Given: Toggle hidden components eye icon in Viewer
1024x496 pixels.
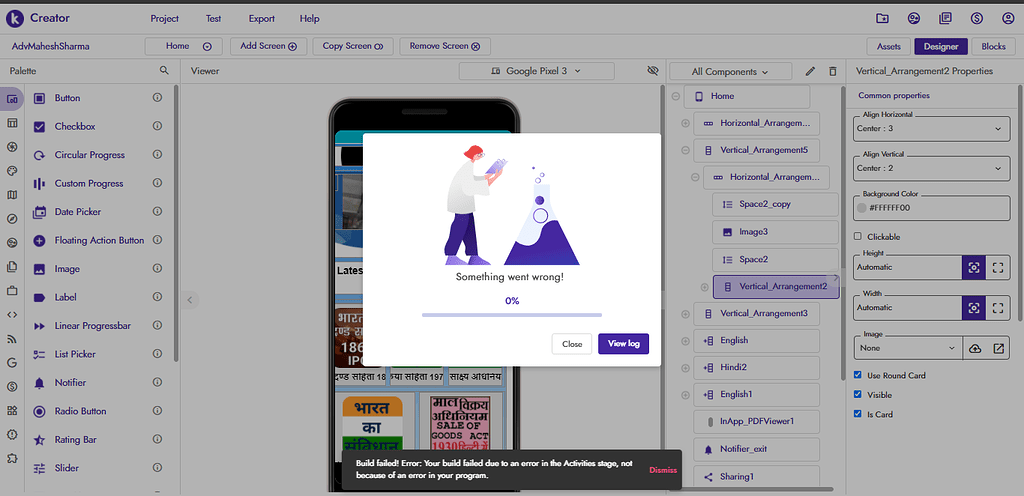Looking at the screenshot, I should coord(653,72).
